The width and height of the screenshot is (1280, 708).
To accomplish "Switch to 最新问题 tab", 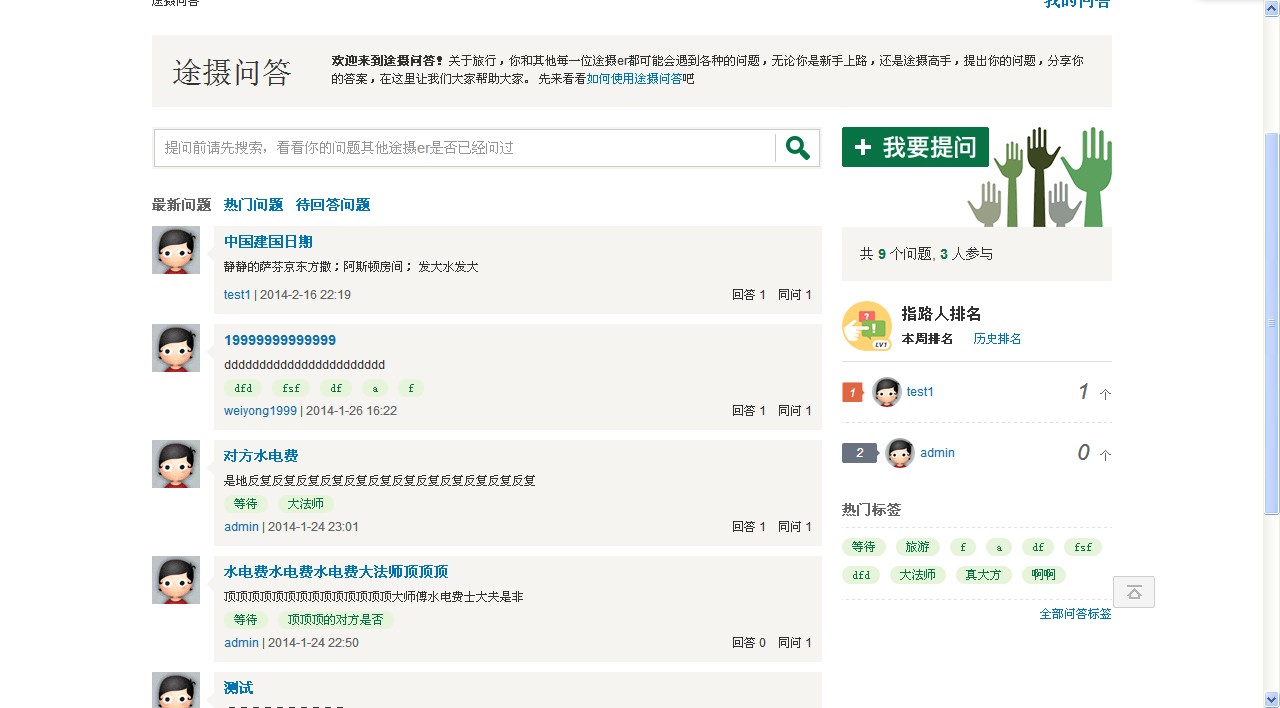I will [182, 205].
